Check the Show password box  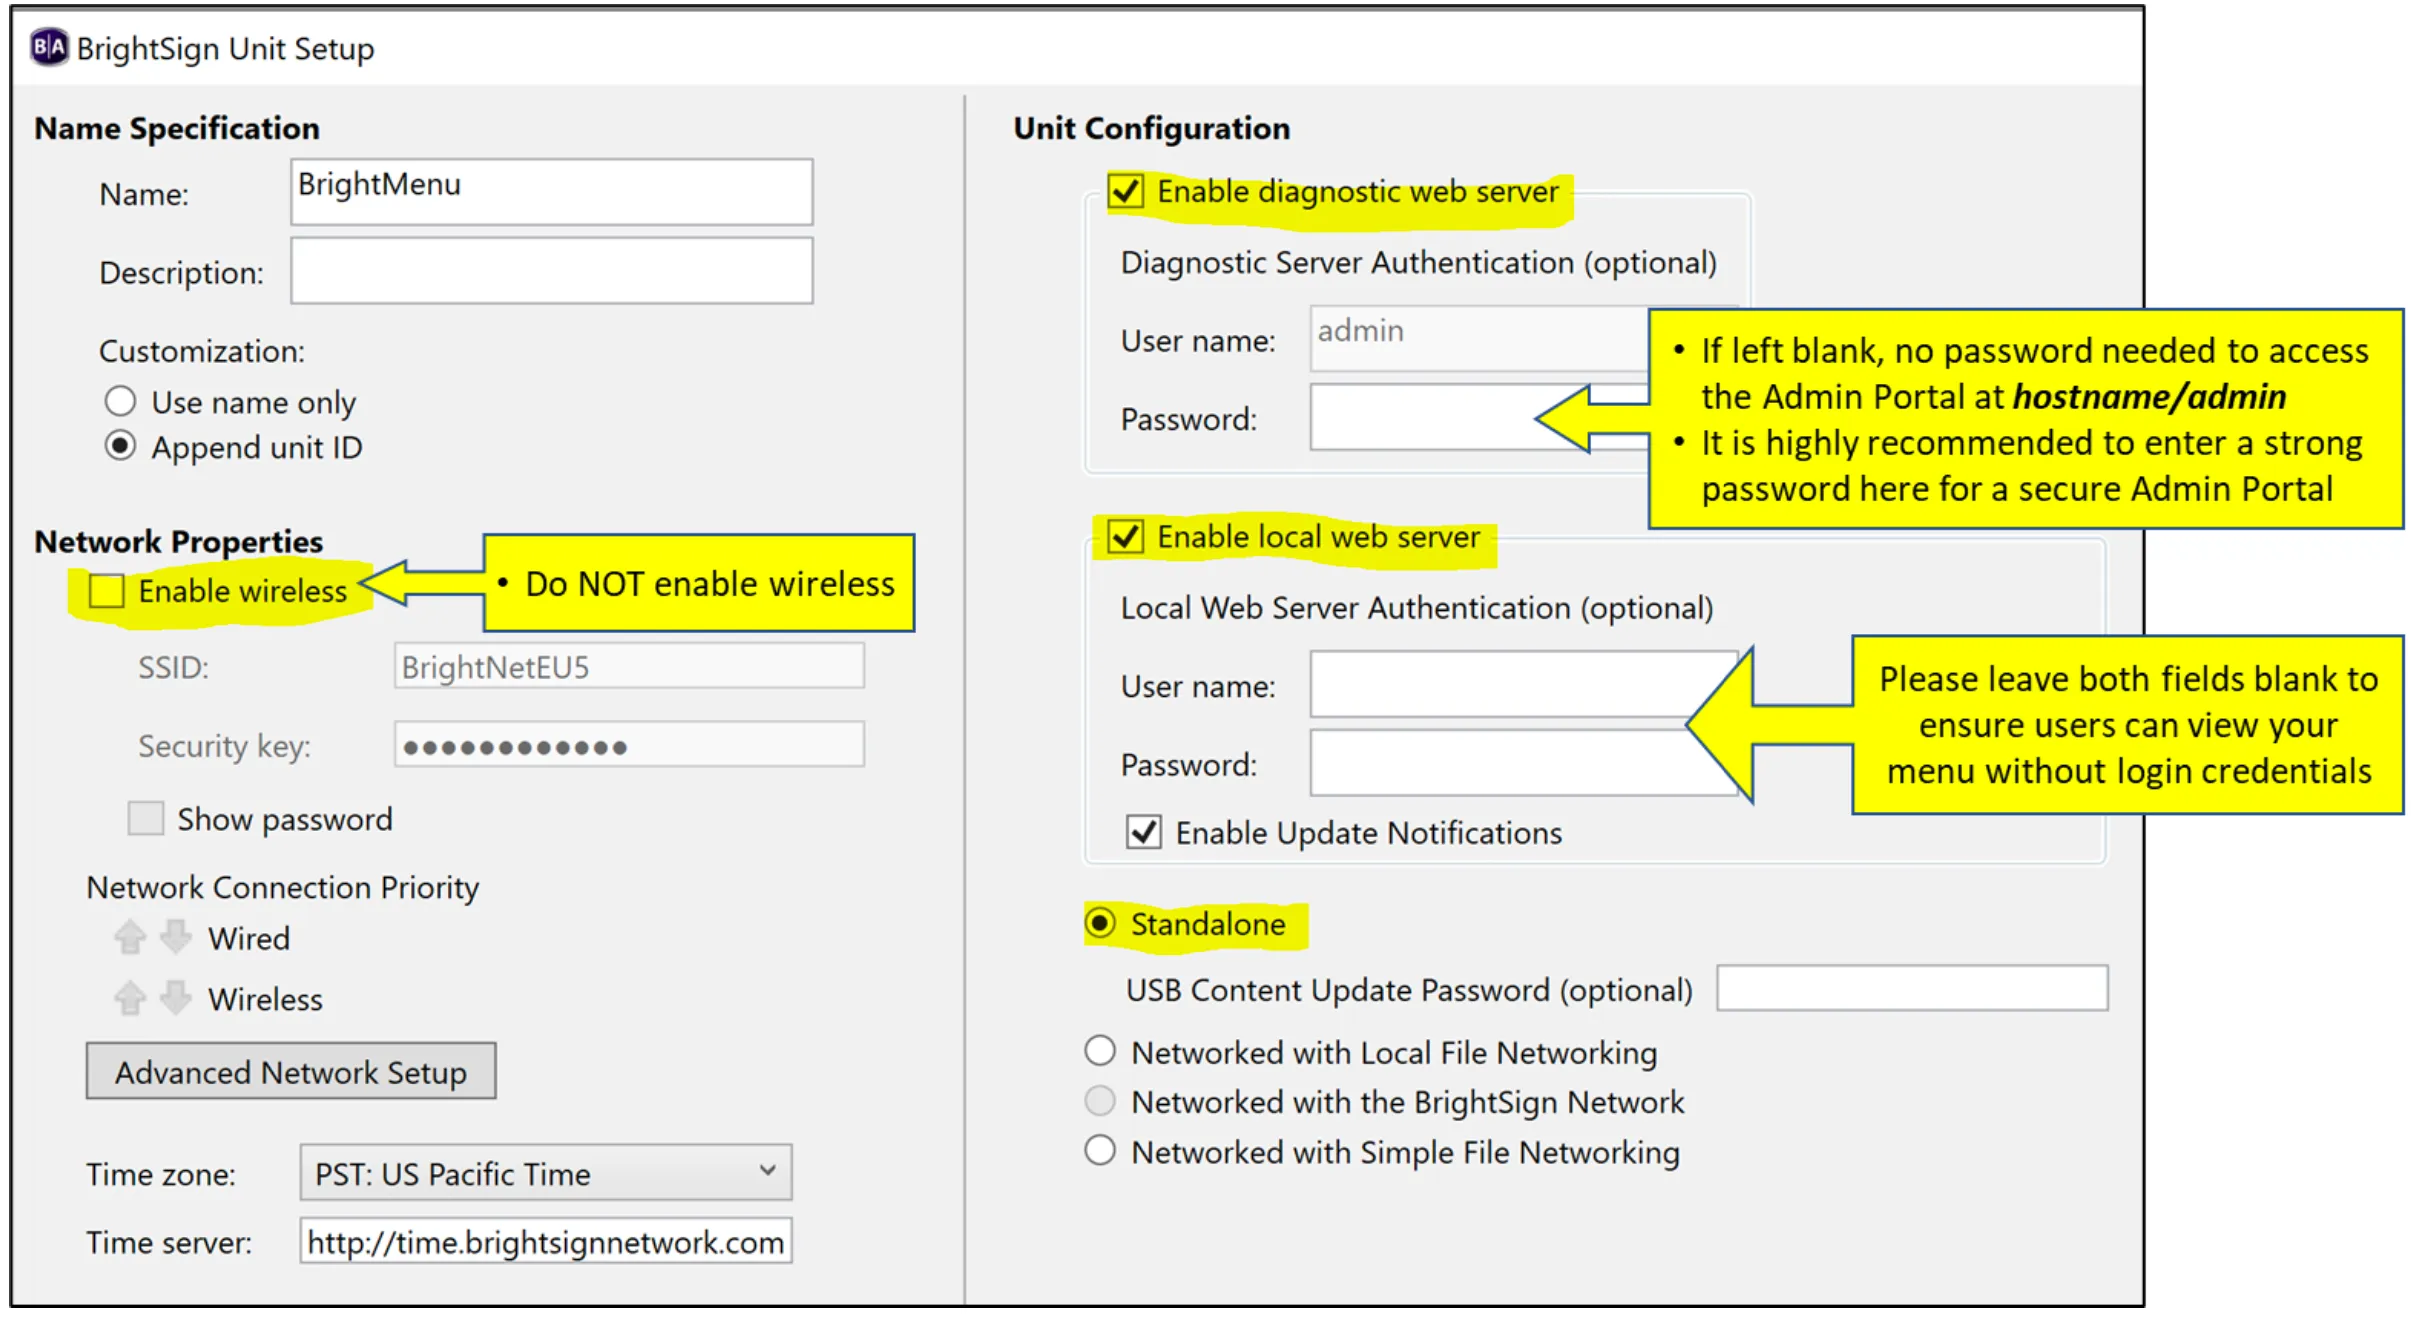coord(146,818)
